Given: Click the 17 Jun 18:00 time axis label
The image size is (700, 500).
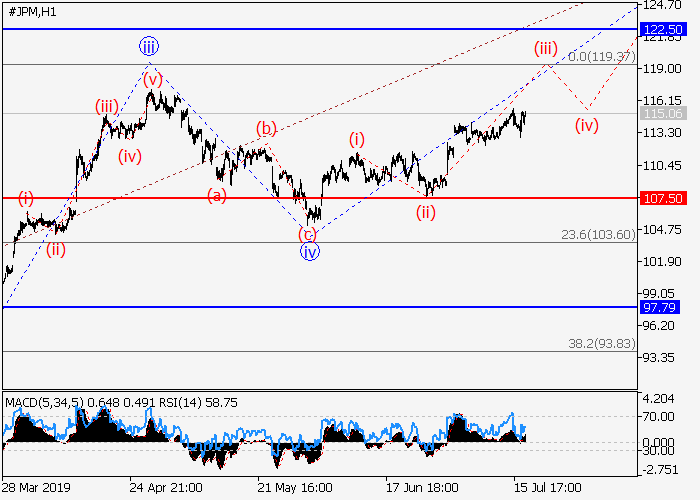Looking at the screenshot, I should (423, 486).
